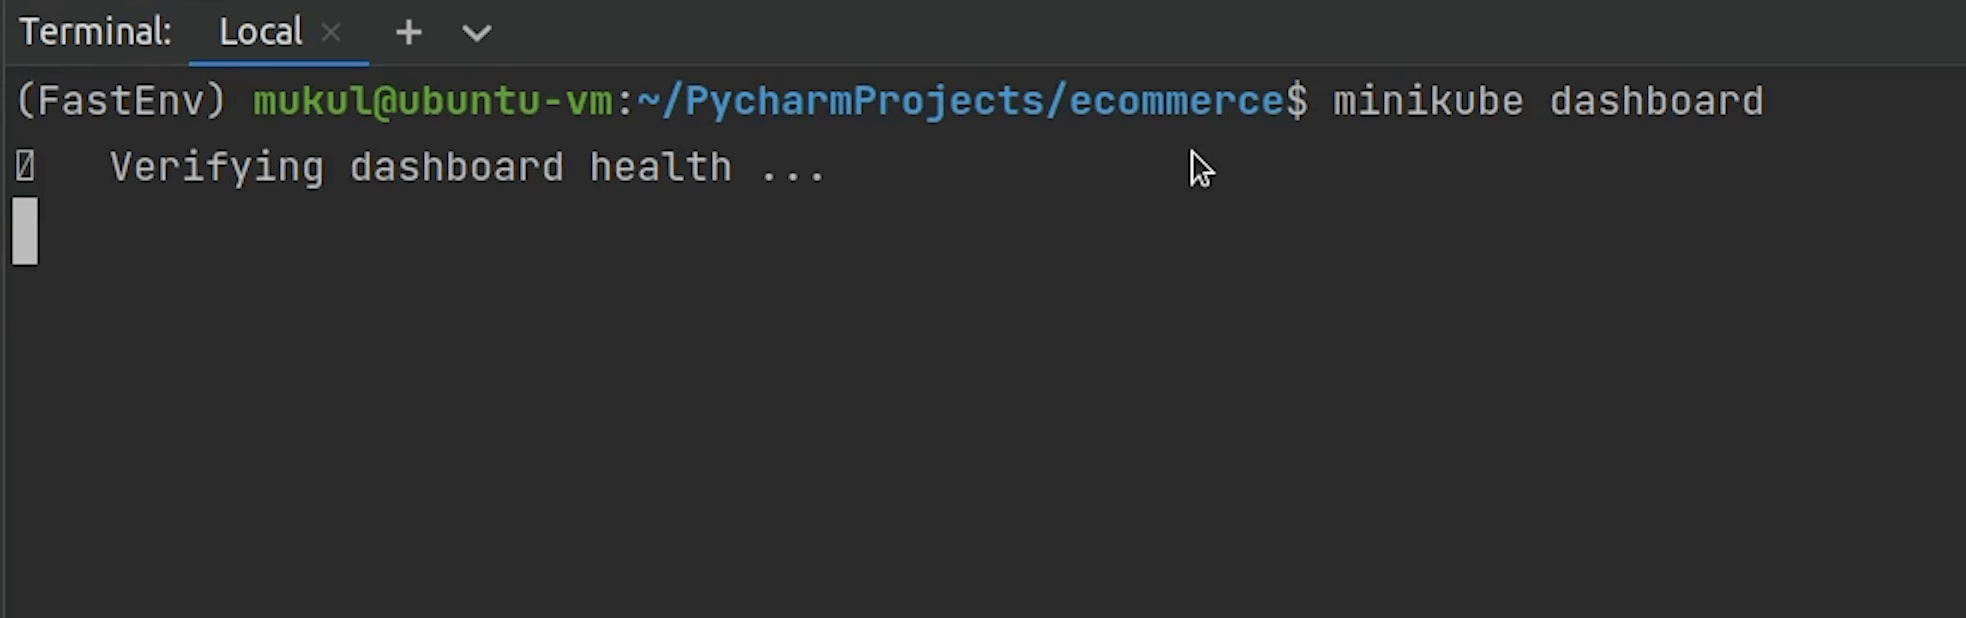This screenshot has width=1966, height=618.
Task: Click the trailing ellipsis after health
Action: pos(792,170)
